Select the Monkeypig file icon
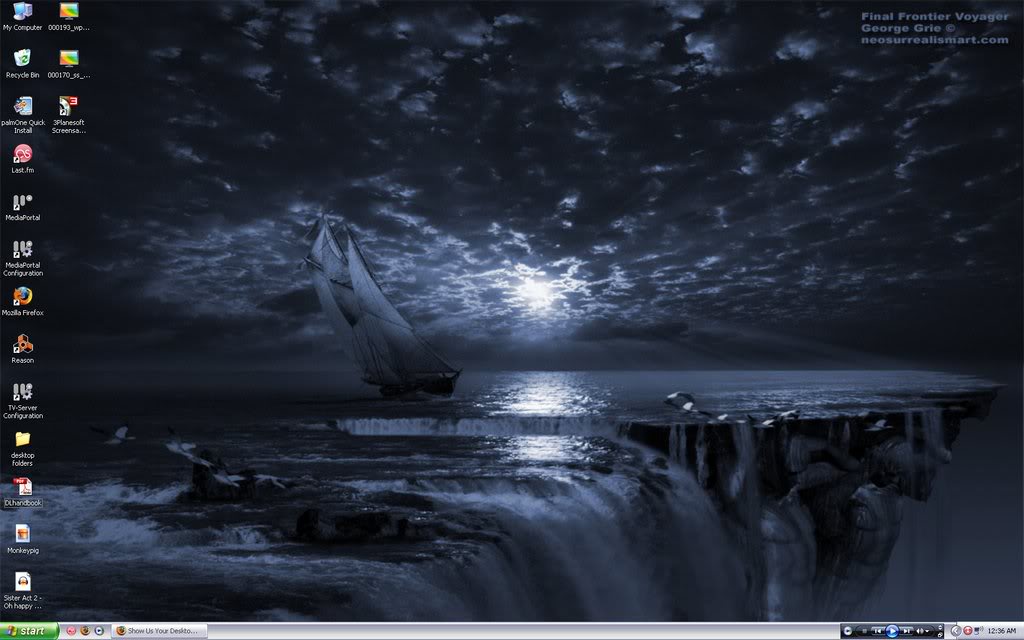The width and height of the screenshot is (1024, 640). [x=23, y=539]
